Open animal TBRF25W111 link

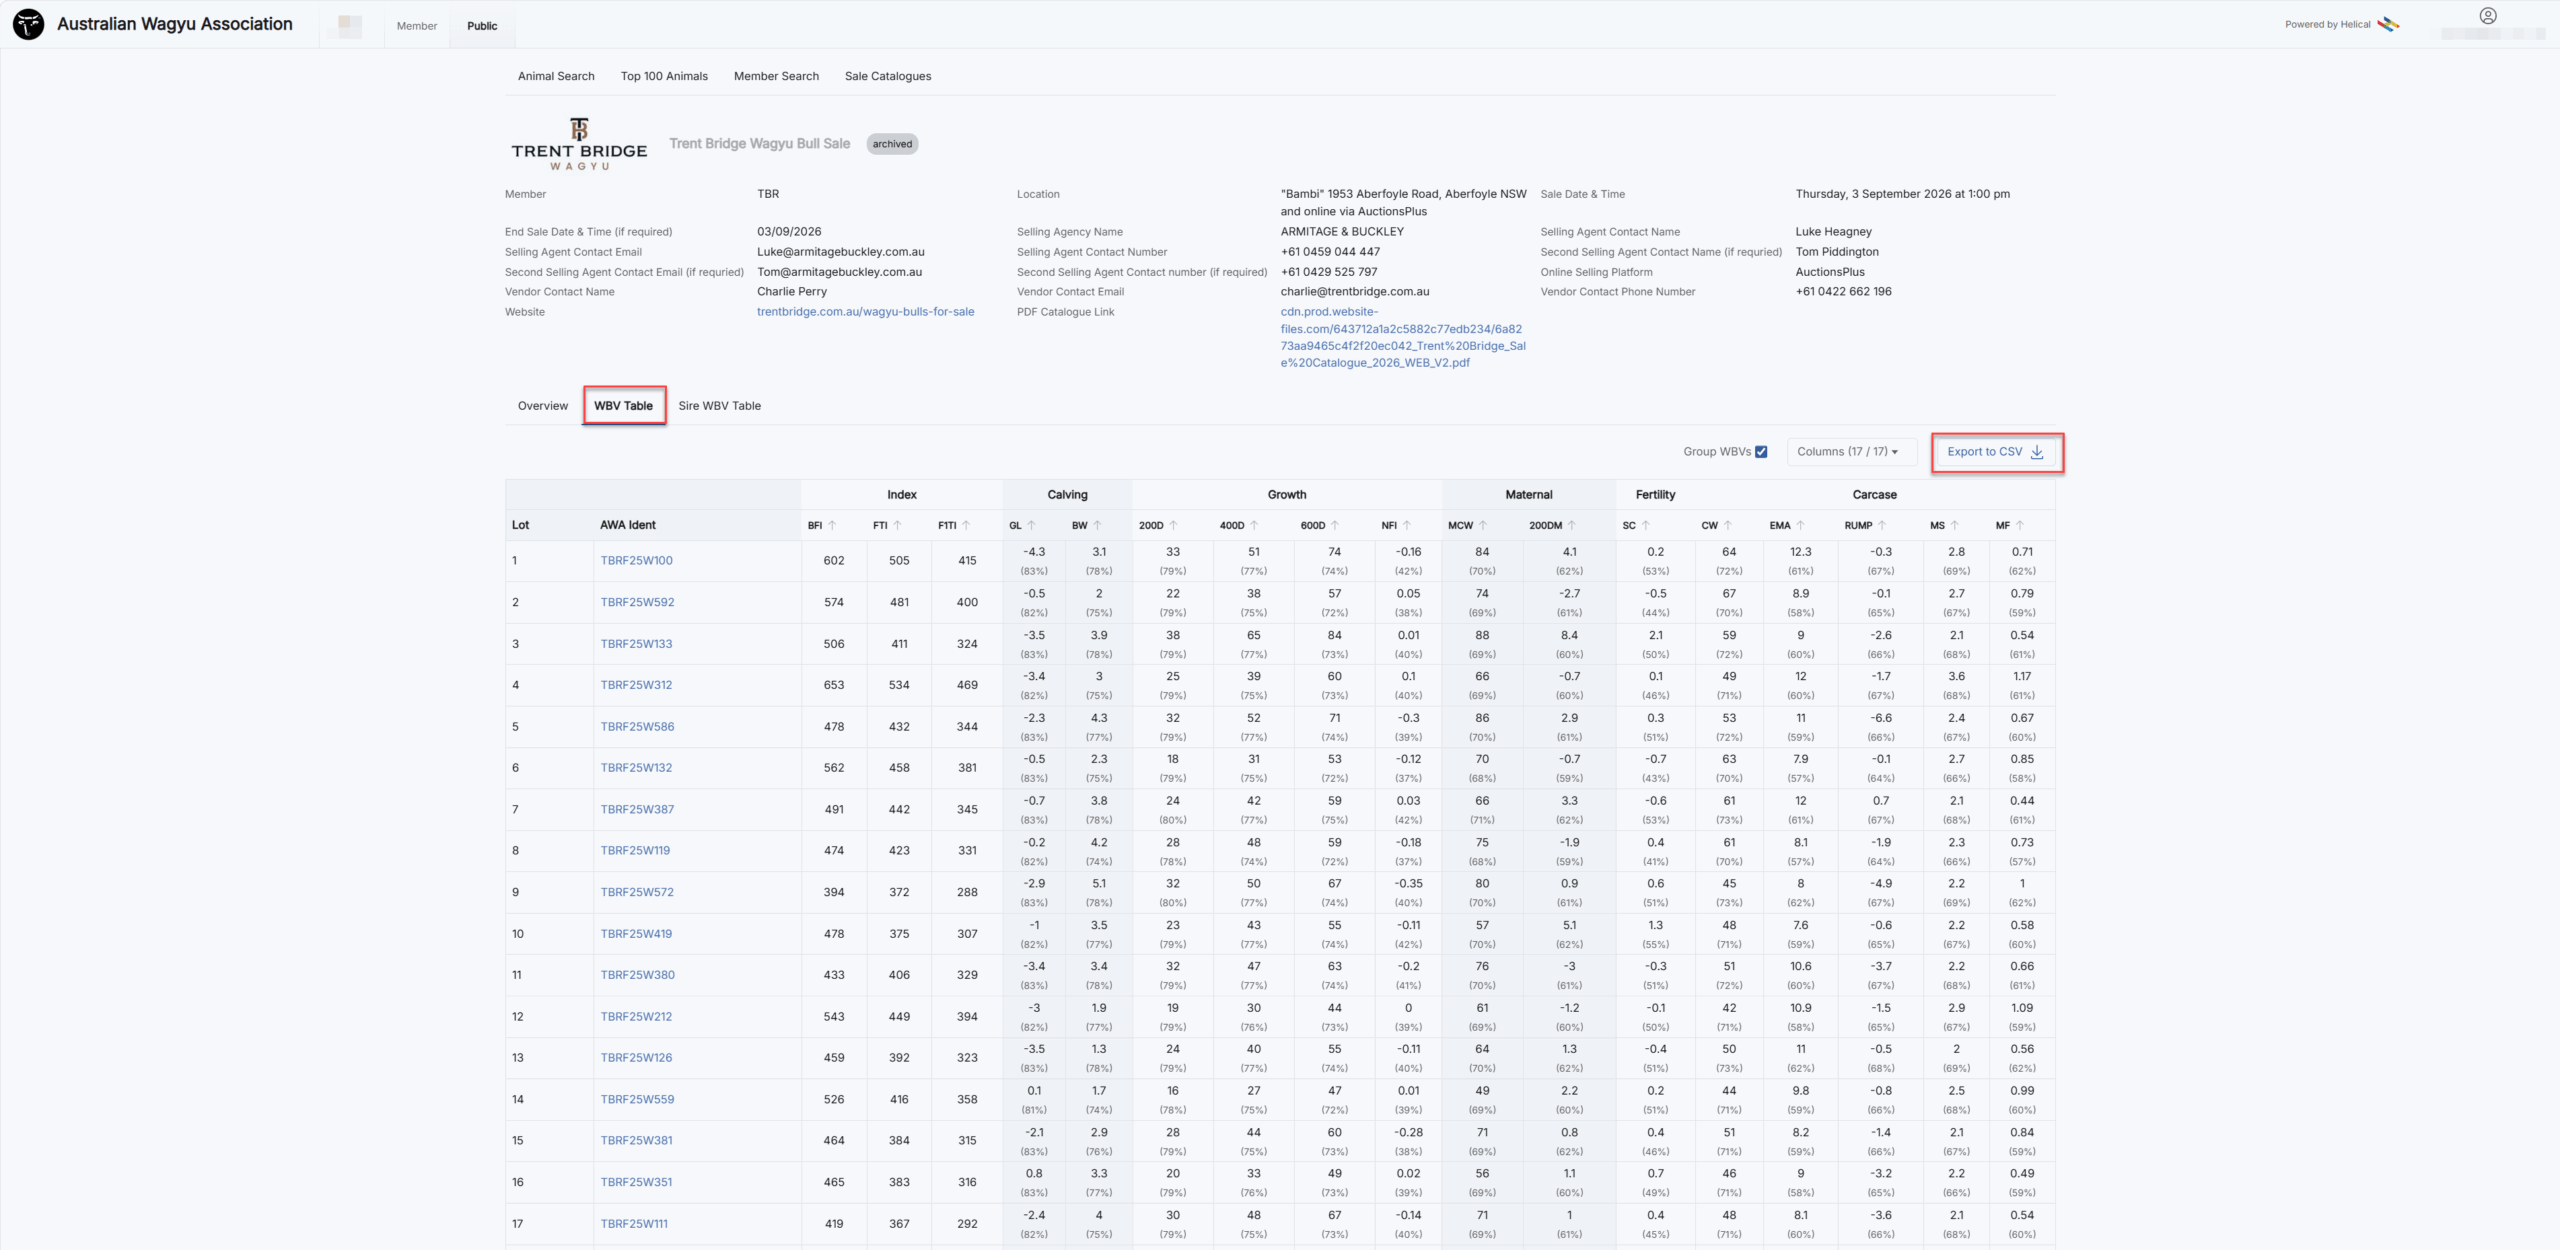pos(634,1224)
